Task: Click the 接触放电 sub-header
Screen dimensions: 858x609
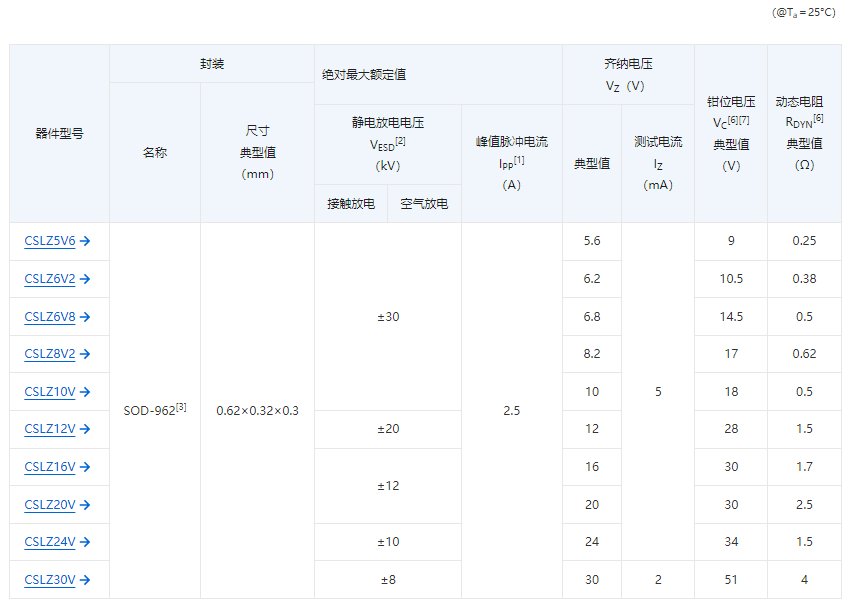Action: (x=351, y=204)
